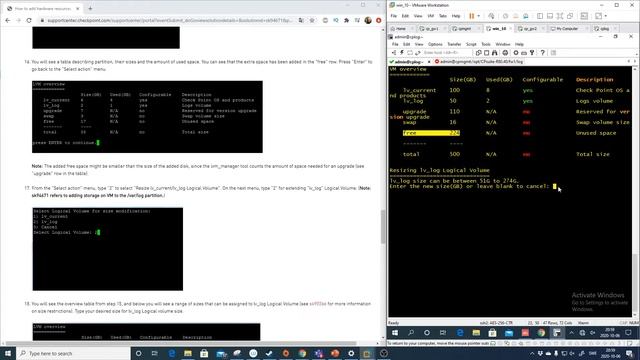This screenshot has height=360, width=640.
Task: Open VMware View menu
Action: pyautogui.click(x=418, y=16)
